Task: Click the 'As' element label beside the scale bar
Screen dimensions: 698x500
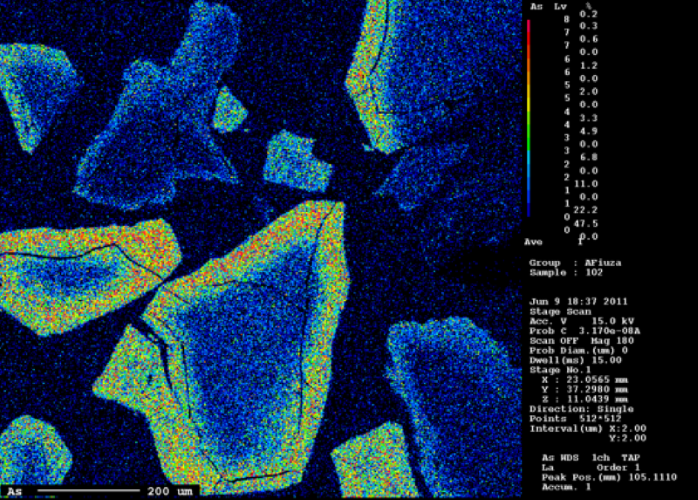Action: click(x=15, y=491)
